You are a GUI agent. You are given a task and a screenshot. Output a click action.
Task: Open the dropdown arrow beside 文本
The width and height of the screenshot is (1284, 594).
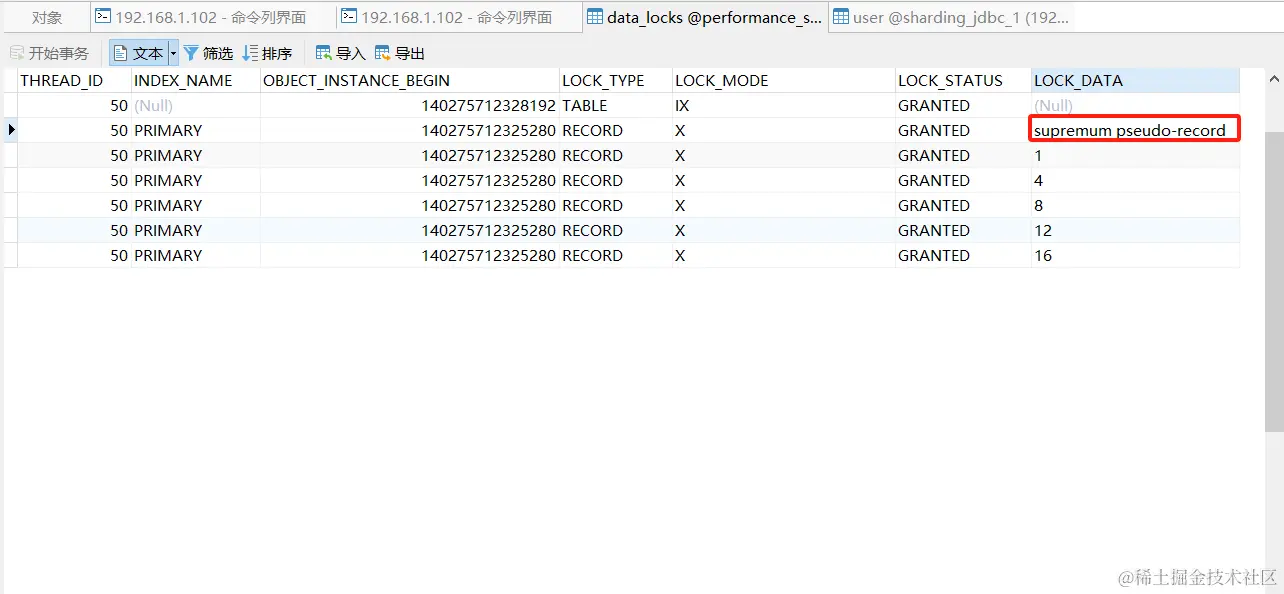coord(173,53)
